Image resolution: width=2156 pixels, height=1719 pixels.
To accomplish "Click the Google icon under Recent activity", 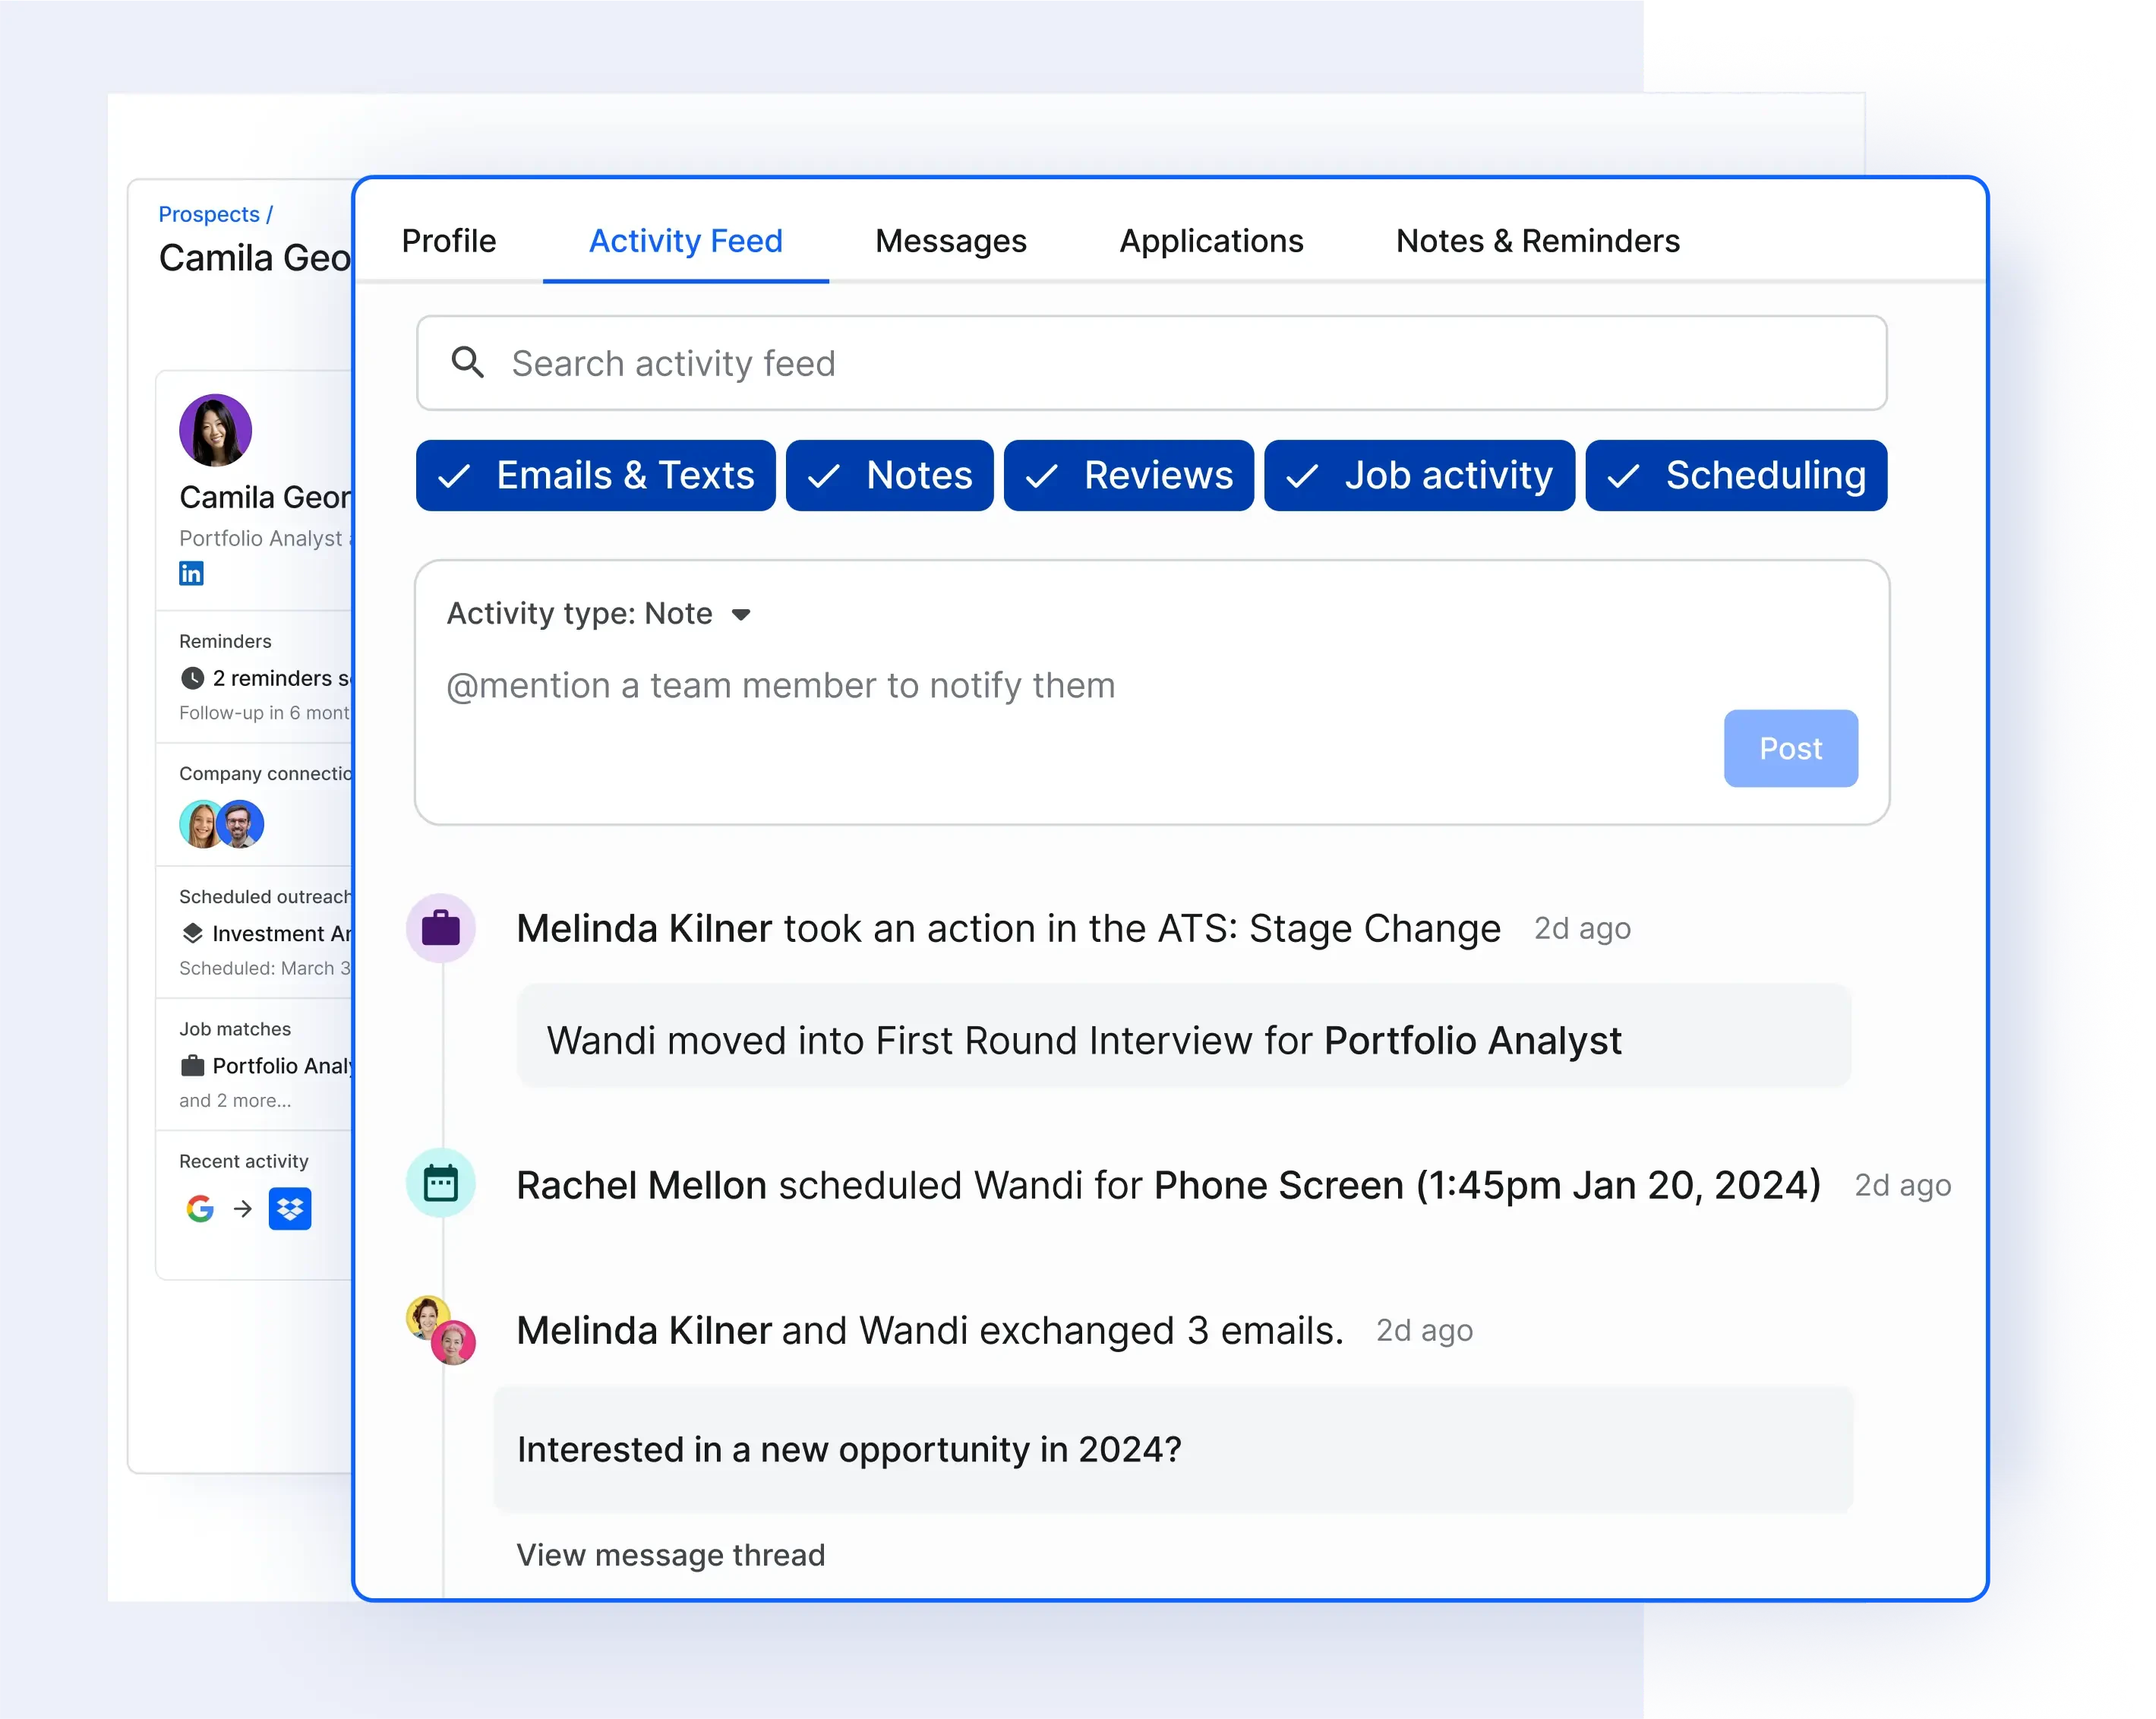I will [x=200, y=1208].
